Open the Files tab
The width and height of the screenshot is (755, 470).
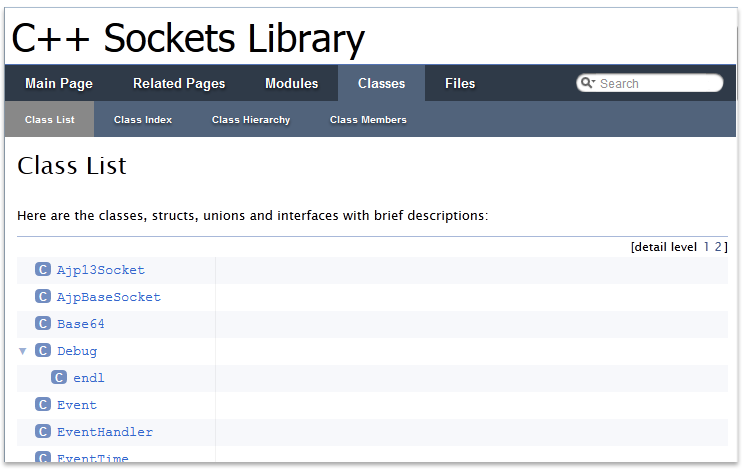pos(460,83)
